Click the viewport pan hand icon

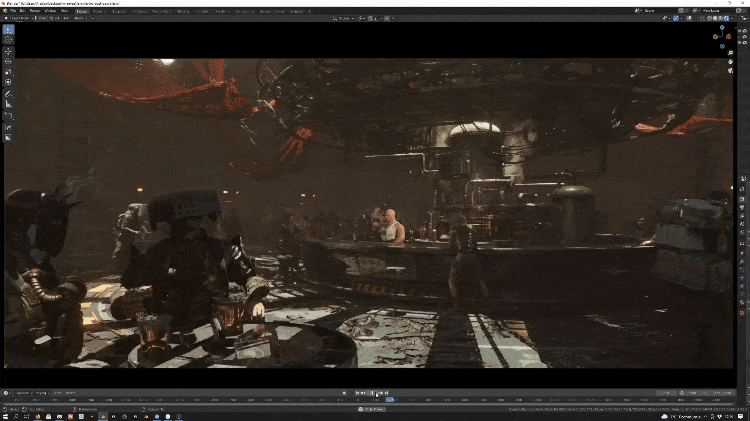point(730,62)
